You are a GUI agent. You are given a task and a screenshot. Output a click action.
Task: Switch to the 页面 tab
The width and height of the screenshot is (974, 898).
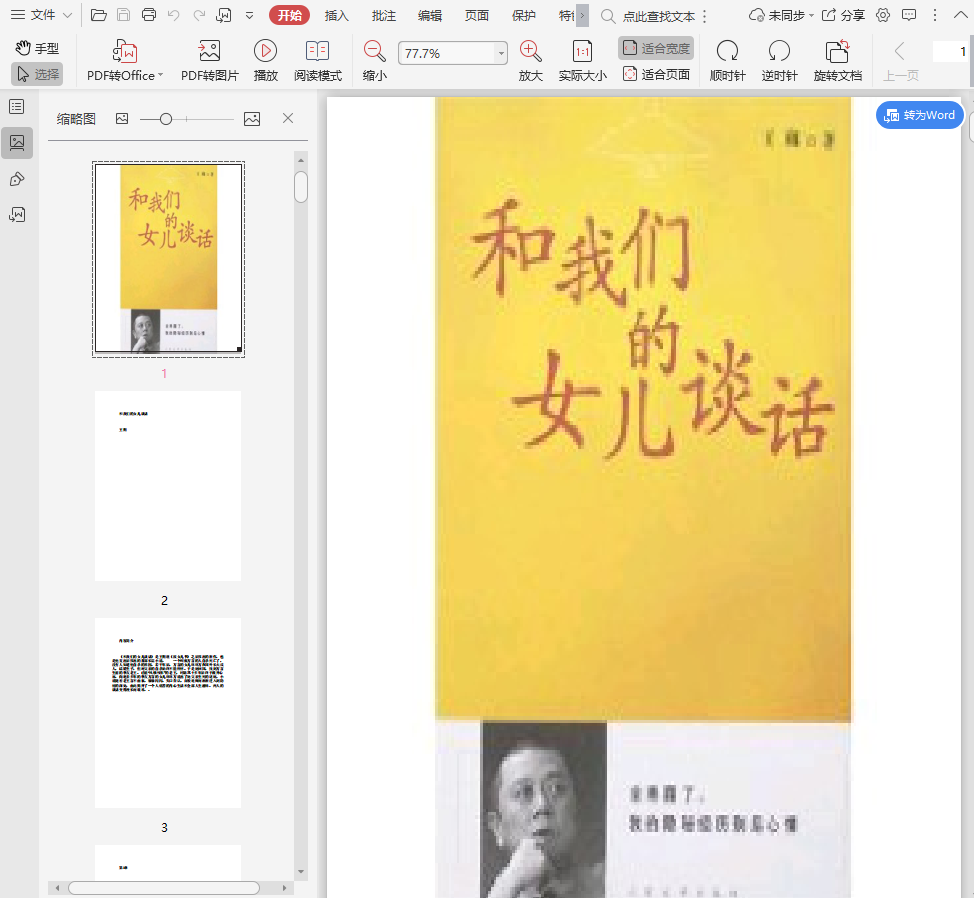(x=476, y=16)
